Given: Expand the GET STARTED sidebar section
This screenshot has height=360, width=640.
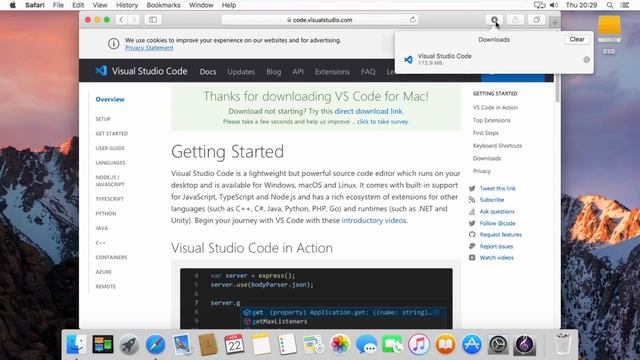Looking at the screenshot, I should tap(111, 133).
